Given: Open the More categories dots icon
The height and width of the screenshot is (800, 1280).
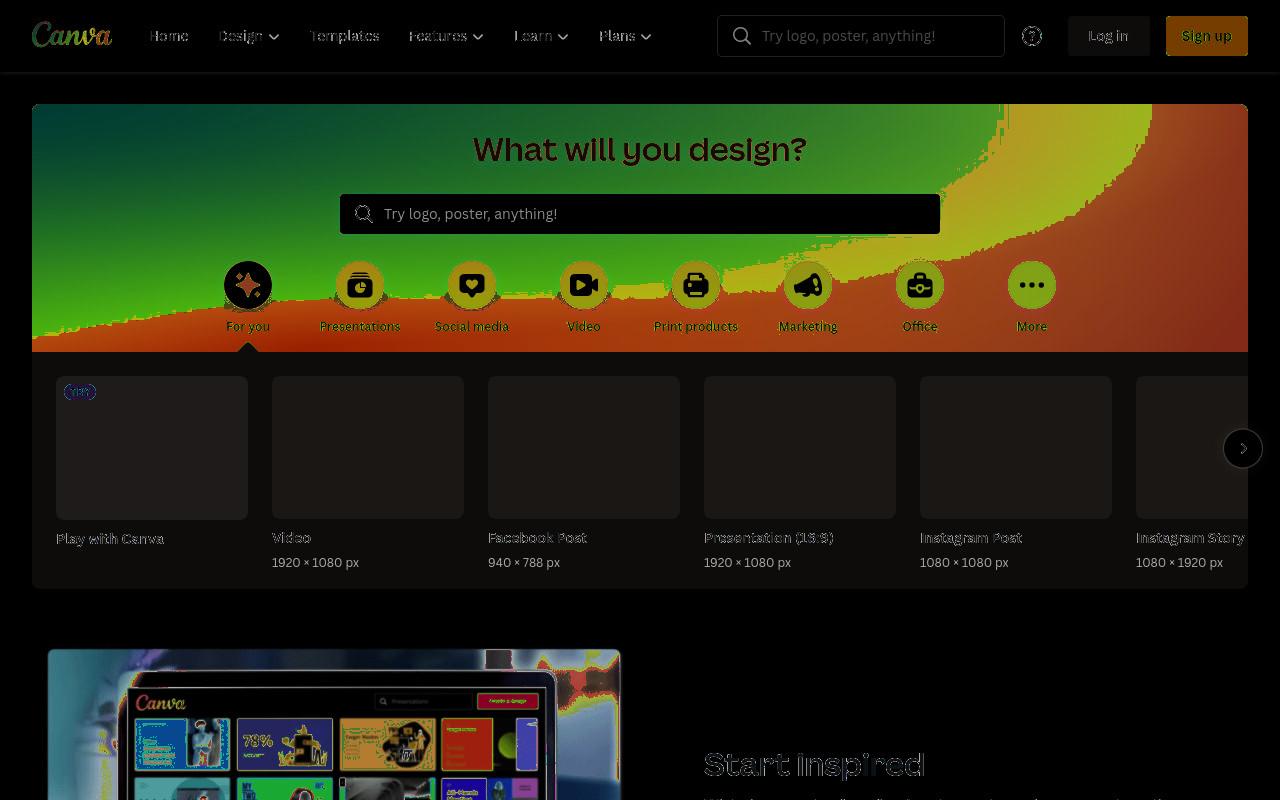Looking at the screenshot, I should click(x=1032, y=285).
